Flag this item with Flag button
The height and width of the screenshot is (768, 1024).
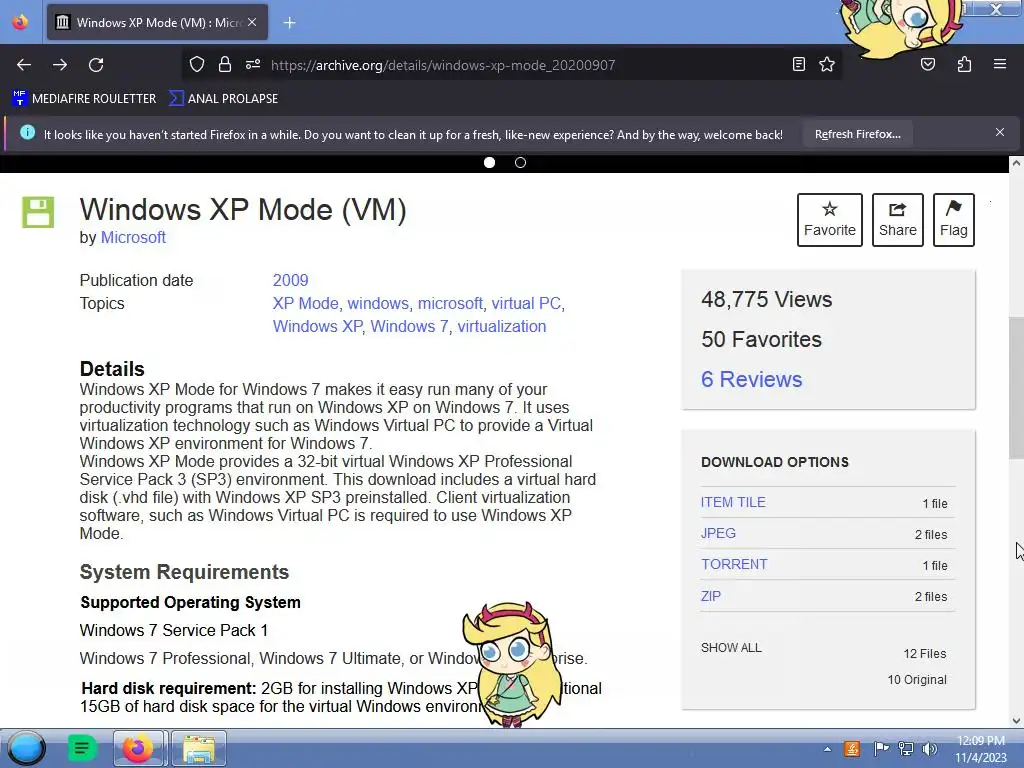coord(953,219)
